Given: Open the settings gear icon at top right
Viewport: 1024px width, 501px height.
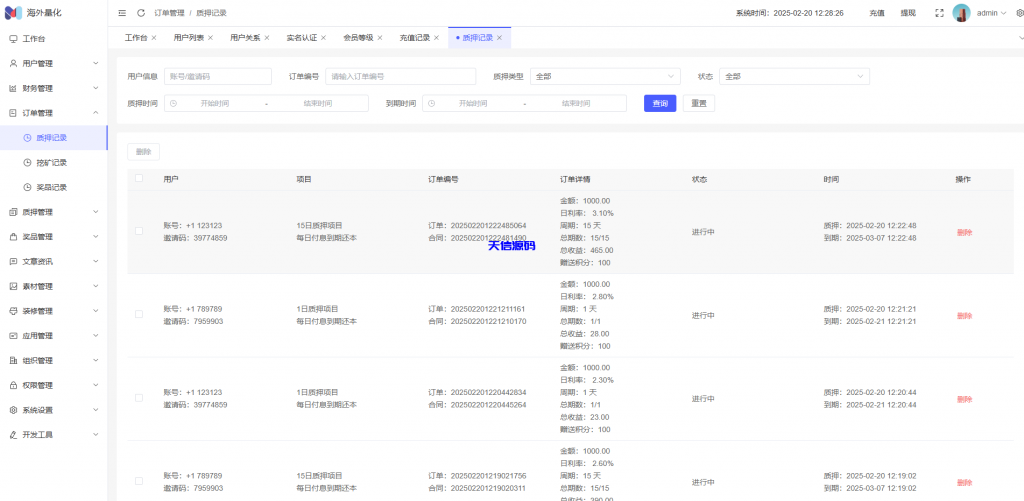Looking at the screenshot, I should click(x=1020, y=13).
